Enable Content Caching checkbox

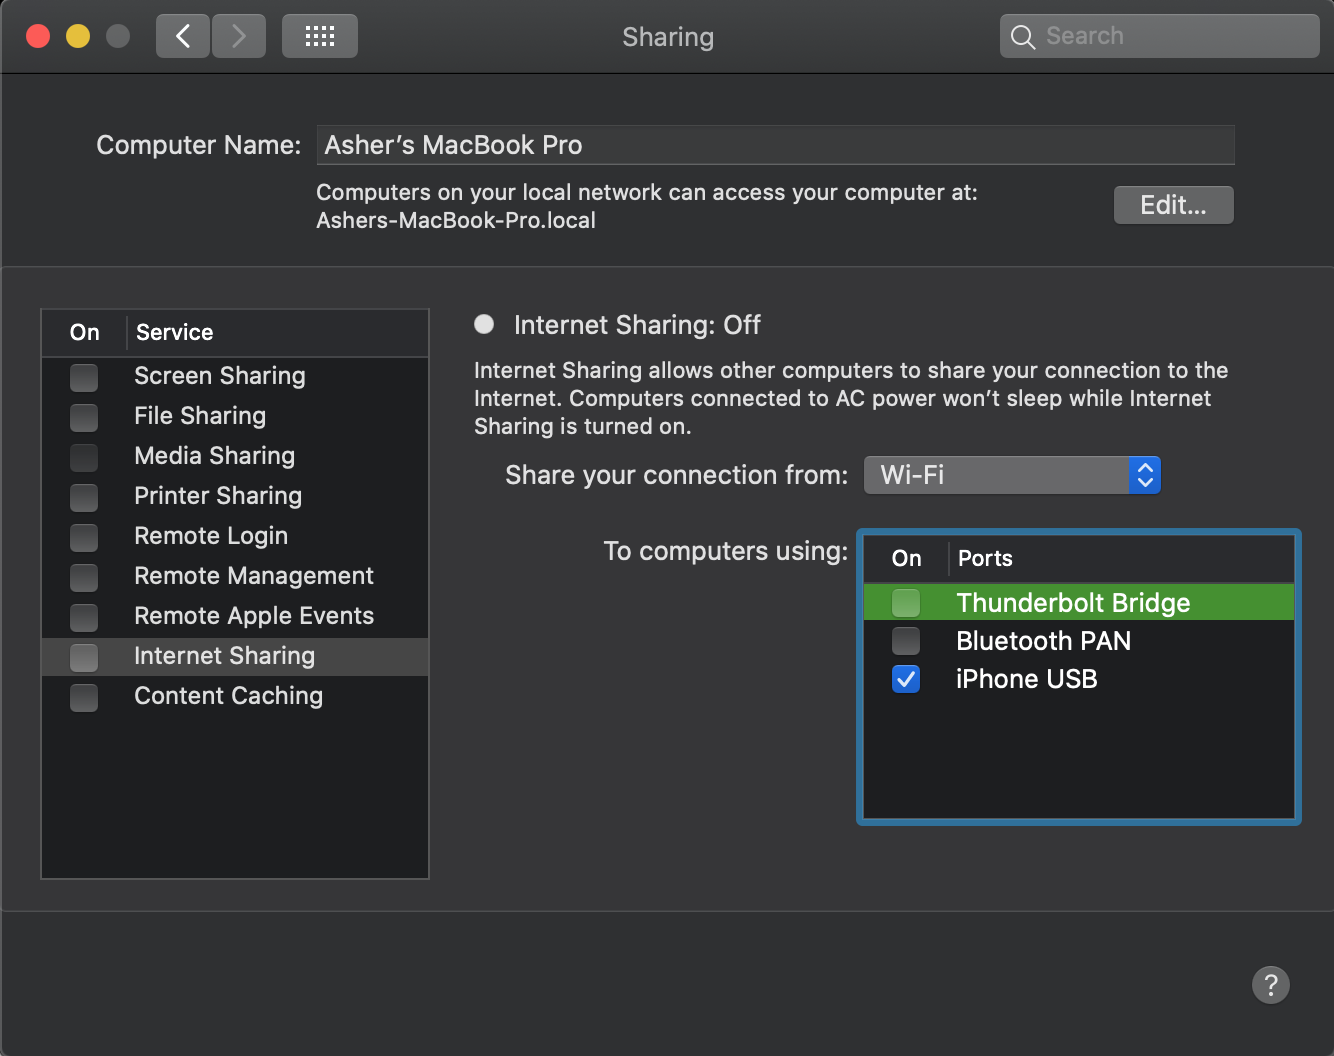pos(84,697)
